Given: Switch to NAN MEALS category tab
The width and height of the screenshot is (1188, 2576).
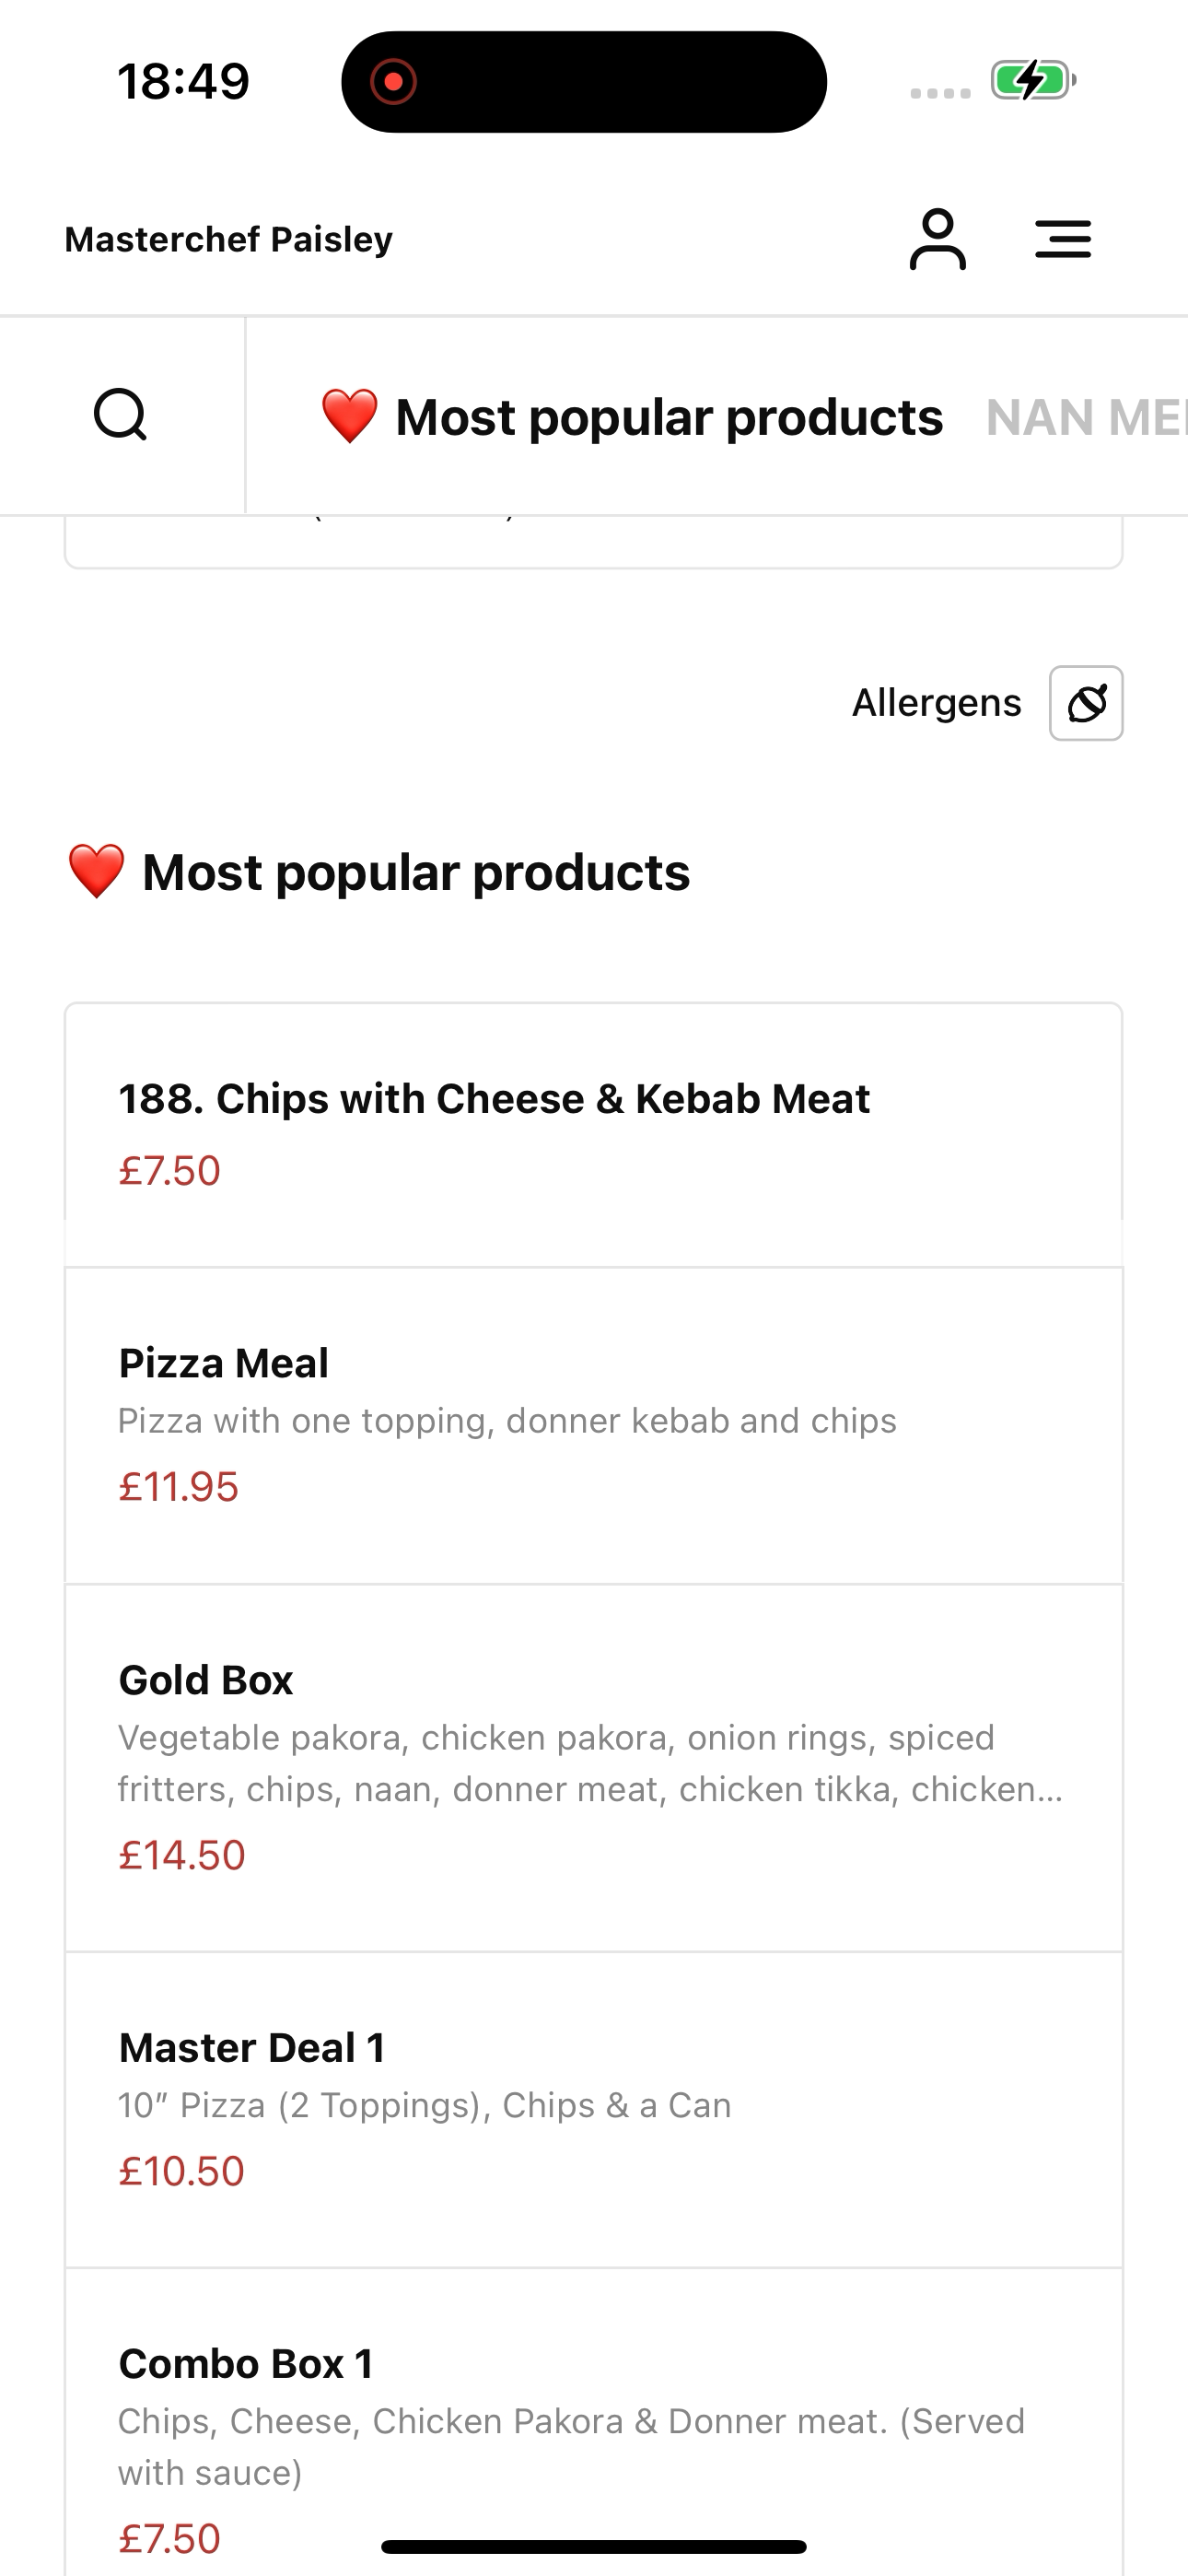Looking at the screenshot, I should pyautogui.click(x=1086, y=417).
